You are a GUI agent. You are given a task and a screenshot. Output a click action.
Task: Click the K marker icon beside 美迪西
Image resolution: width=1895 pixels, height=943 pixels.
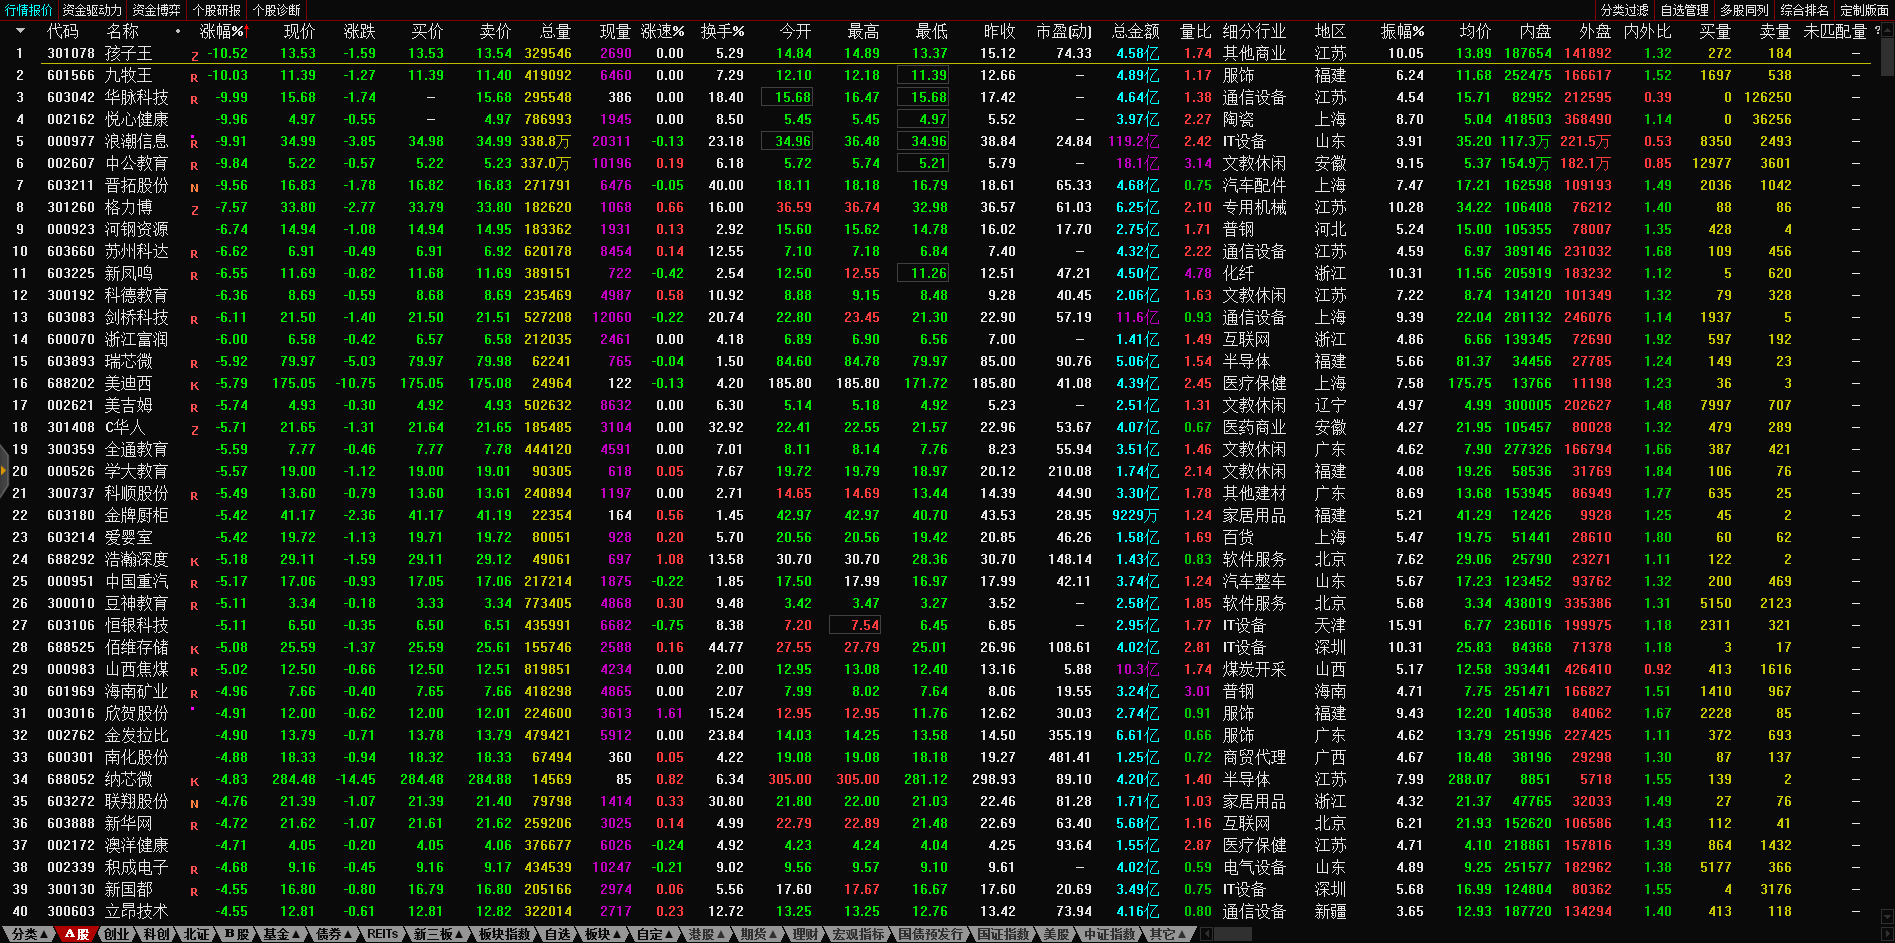[194, 385]
